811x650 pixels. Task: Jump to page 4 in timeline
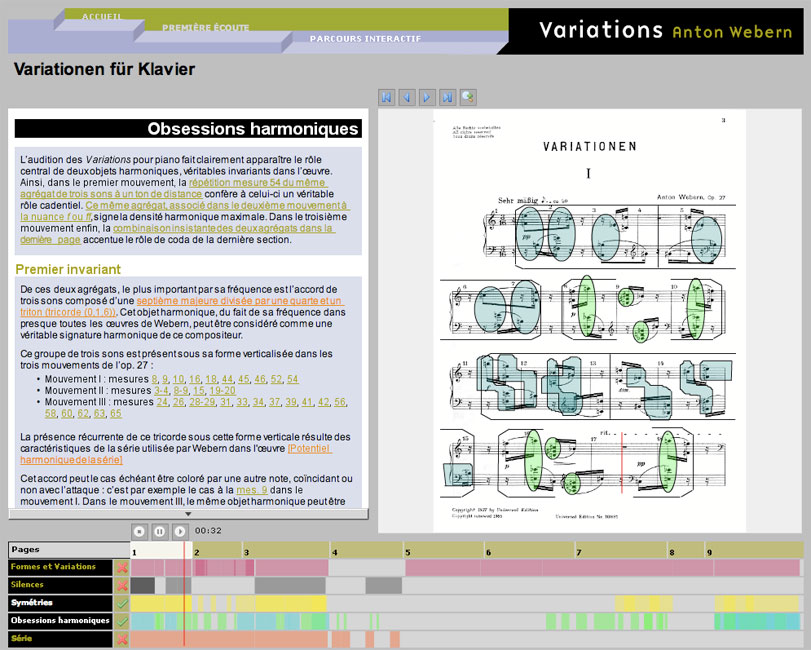(366, 552)
